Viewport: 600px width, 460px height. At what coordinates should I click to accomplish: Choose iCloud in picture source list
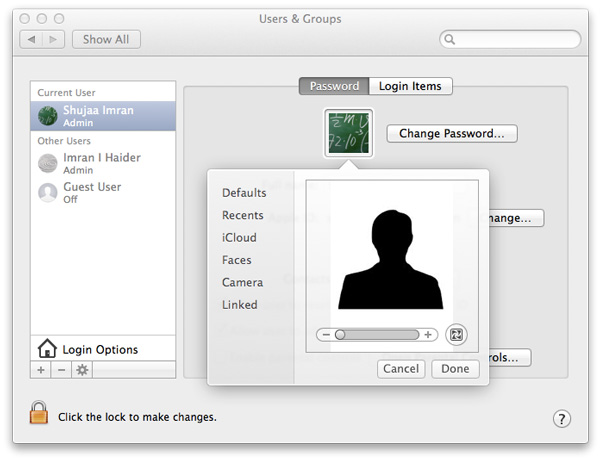tap(239, 238)
